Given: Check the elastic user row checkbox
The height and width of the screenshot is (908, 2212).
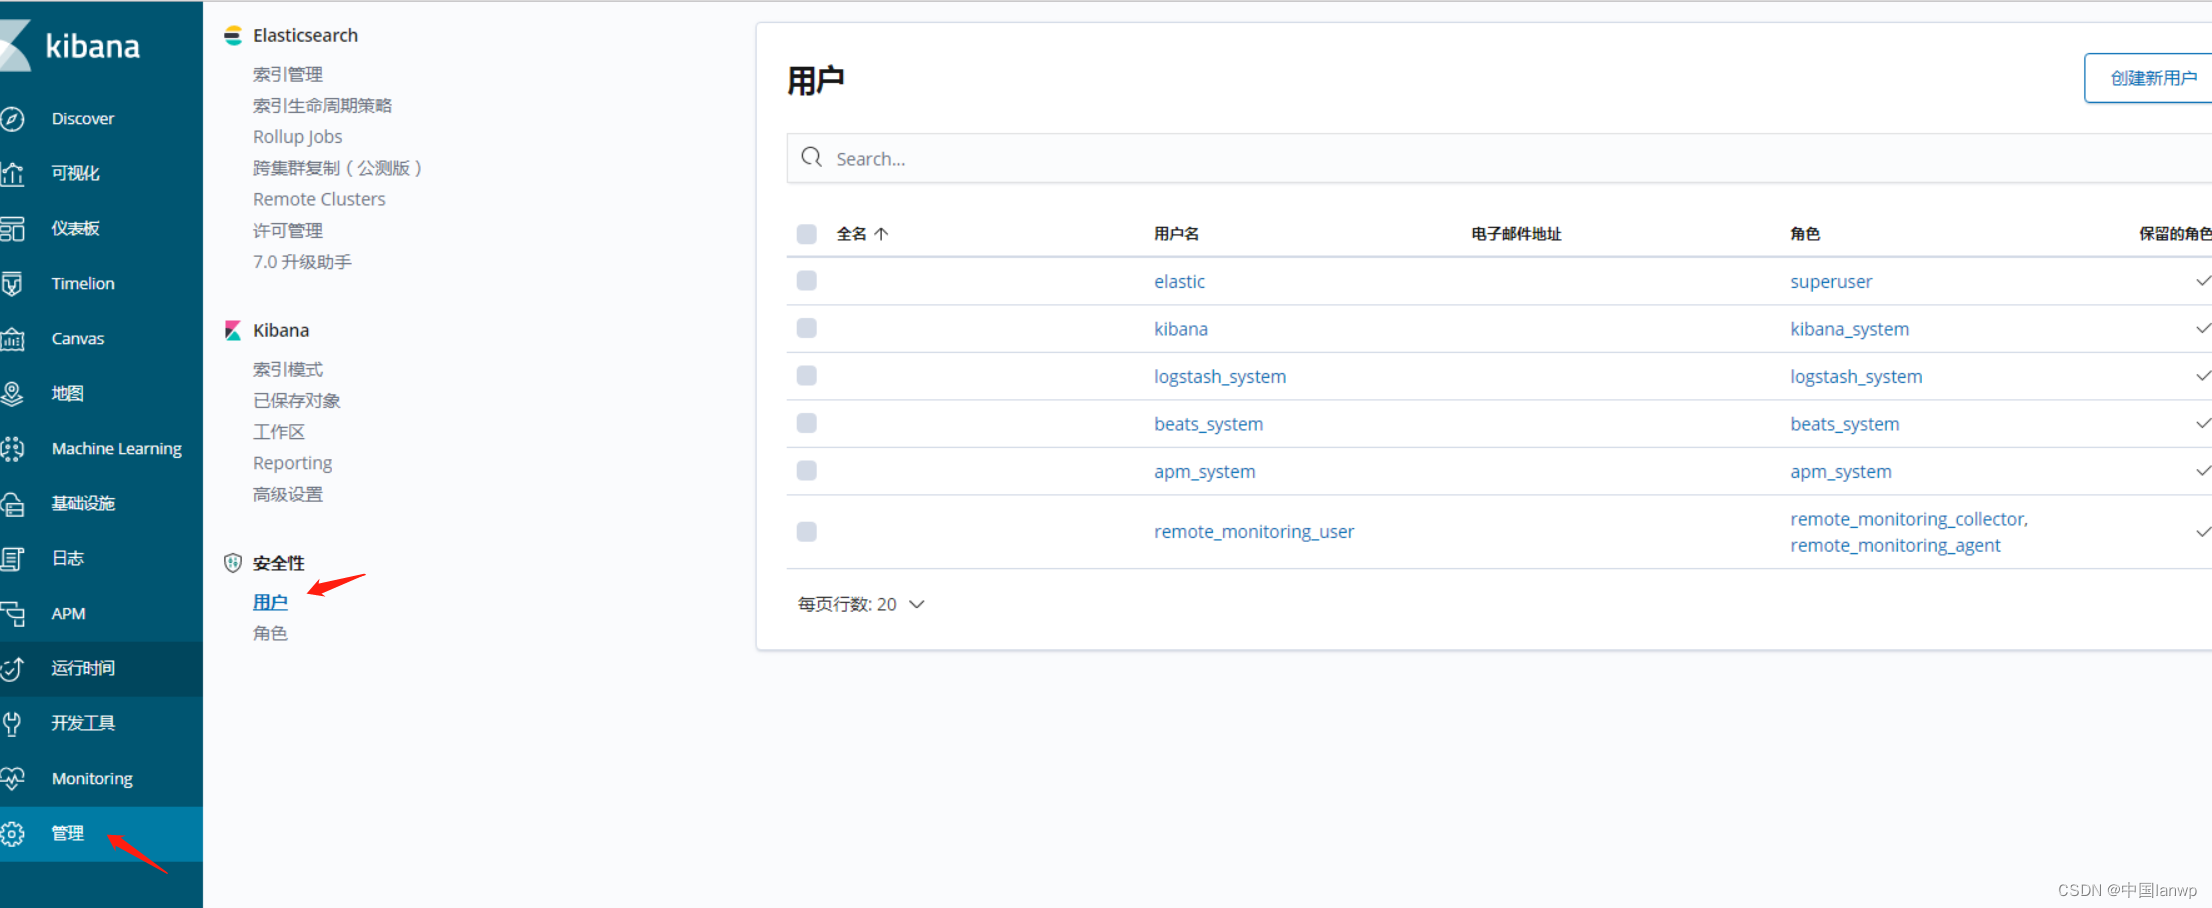Looking at the screenshot, I should [807, 281].
